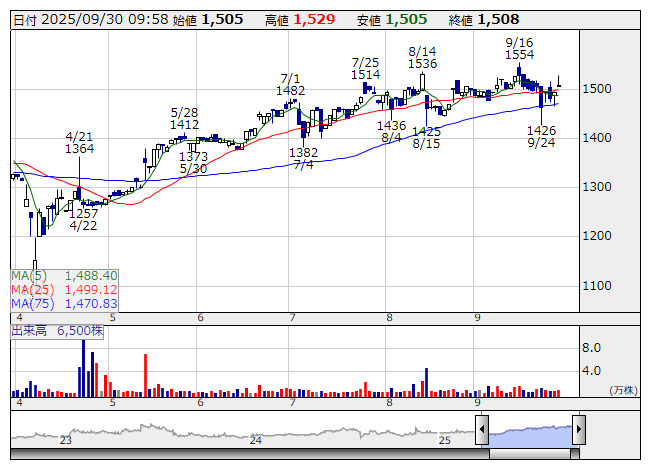Click year 23 in the navigator overview
The image size is (653, 470).
(x=66, y=440)
